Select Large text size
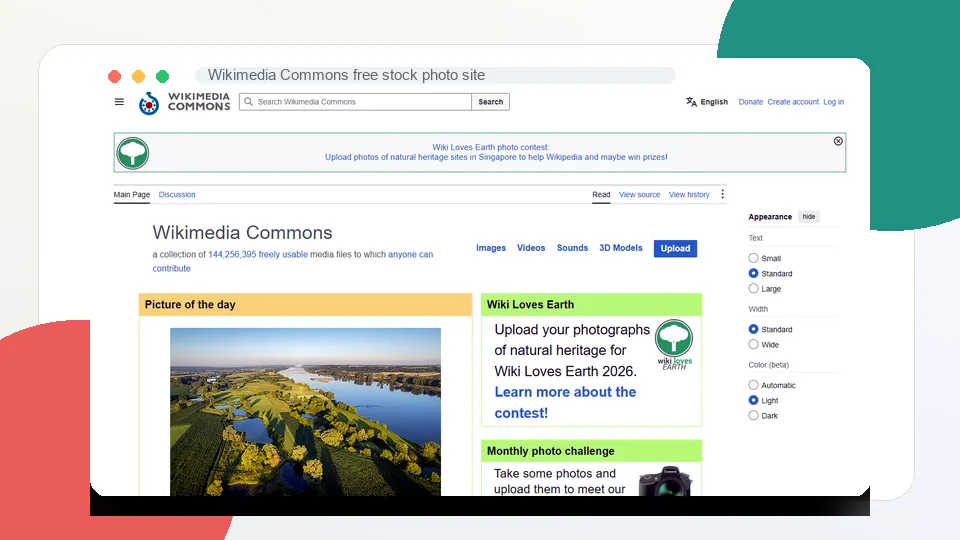960x540 pixels. [753, 289]
